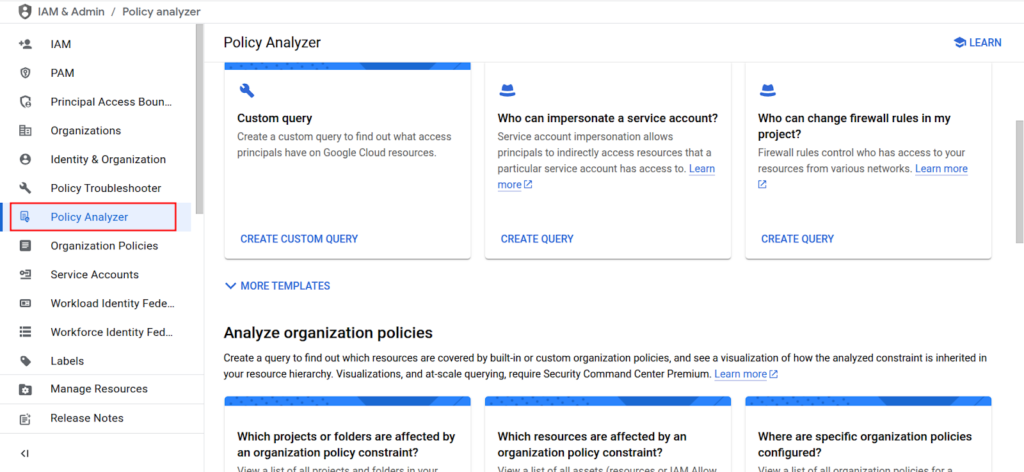Click the Principal Access Boundary icon
Image resolution: width=1024 pixels, height=472 pixels.
[x=25, y=102]
